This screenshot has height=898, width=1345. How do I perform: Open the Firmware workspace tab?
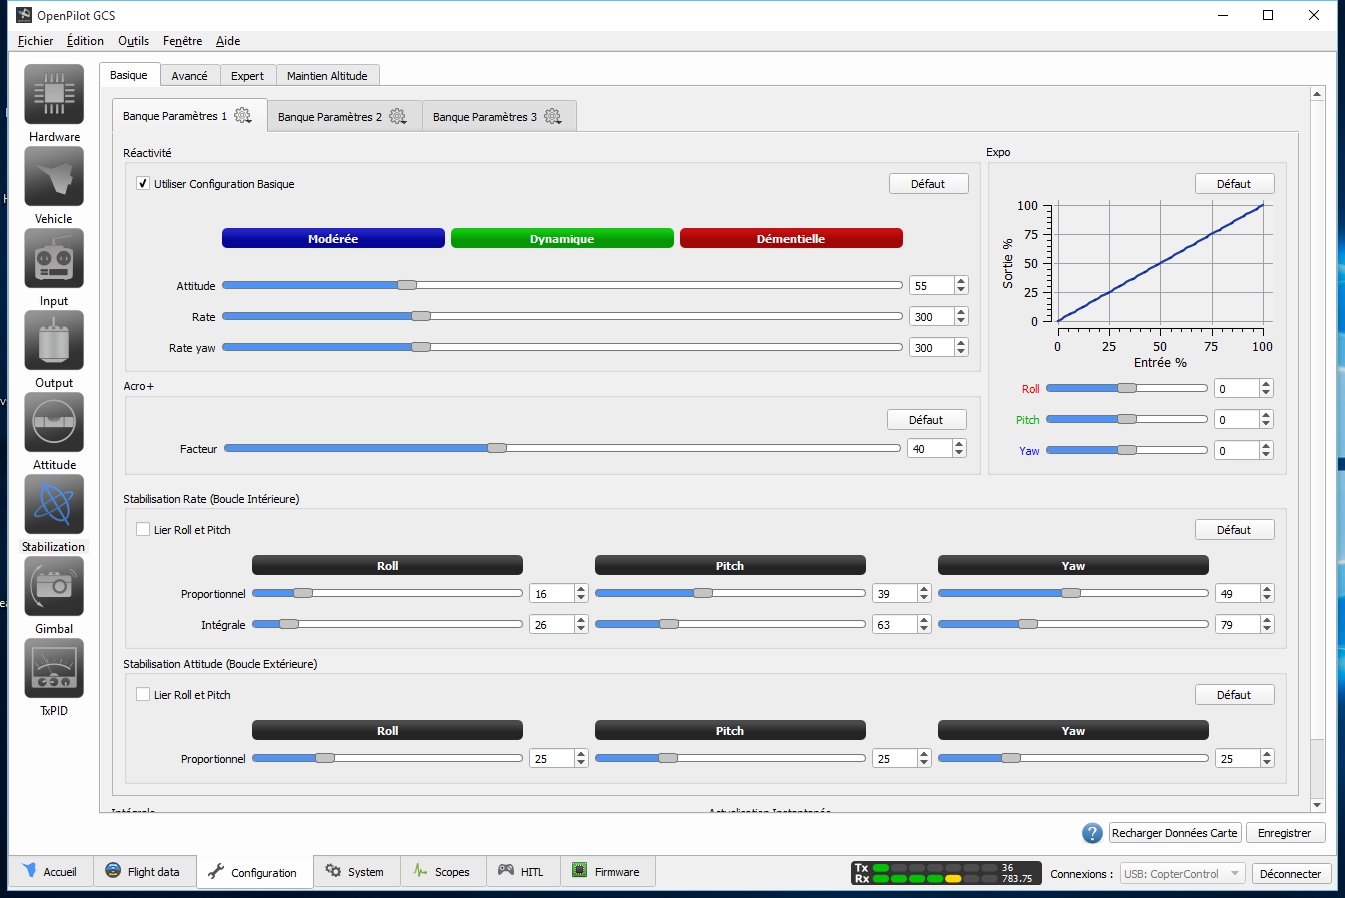coord(607,872)
